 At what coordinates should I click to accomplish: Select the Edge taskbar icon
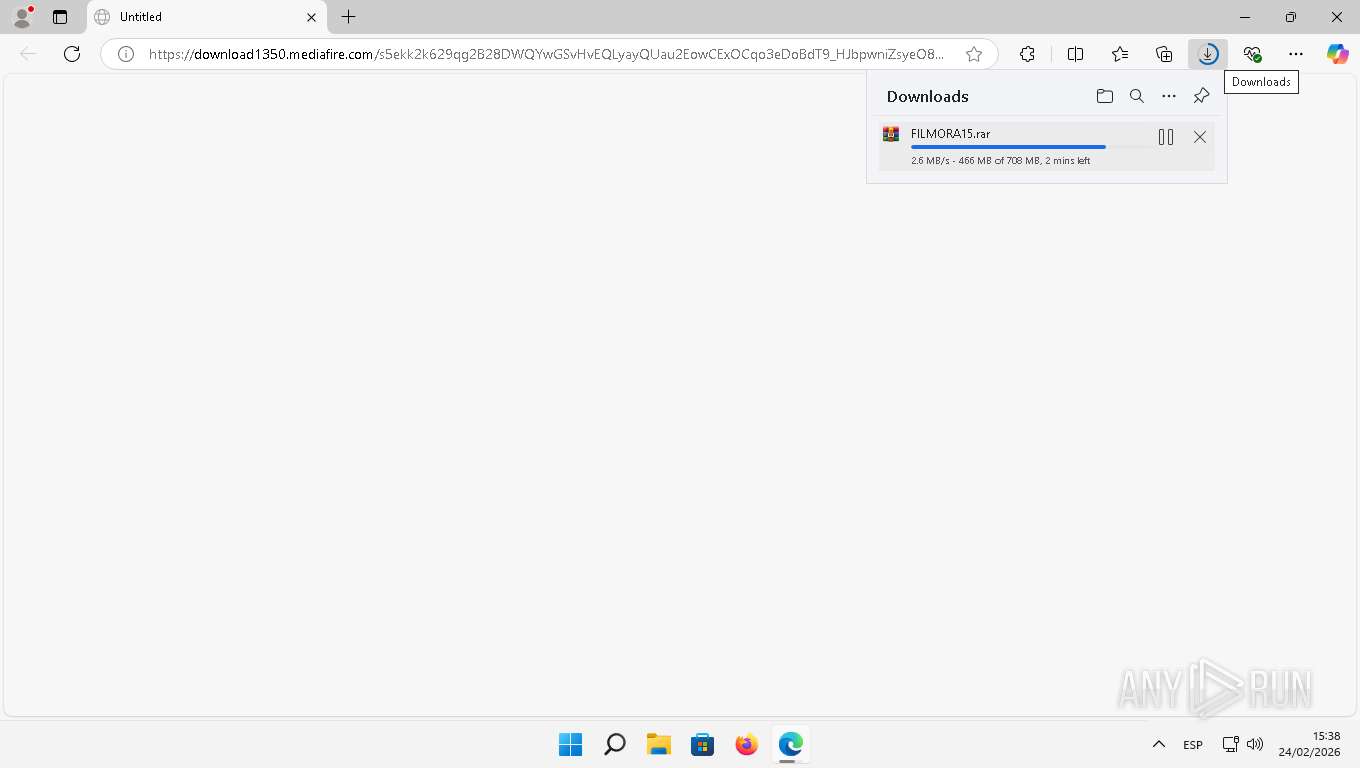tap(790, 745)
